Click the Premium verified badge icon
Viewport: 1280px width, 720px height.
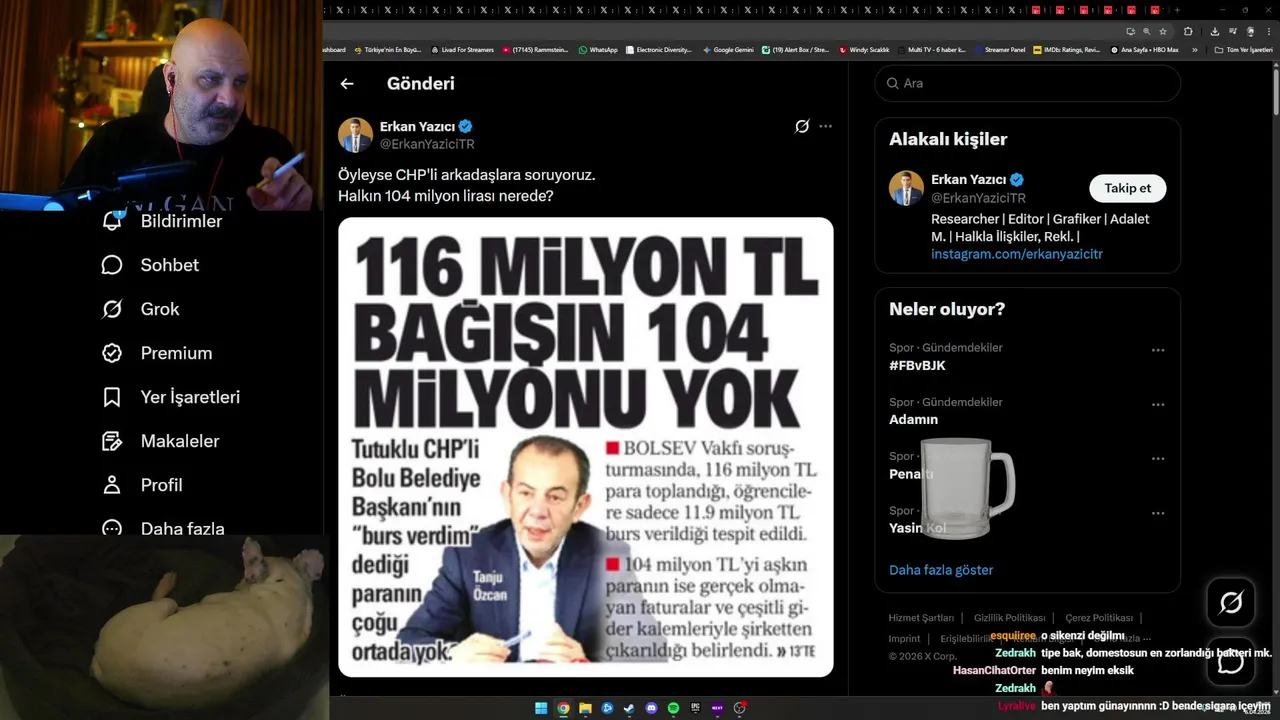(x=112, y=353)
